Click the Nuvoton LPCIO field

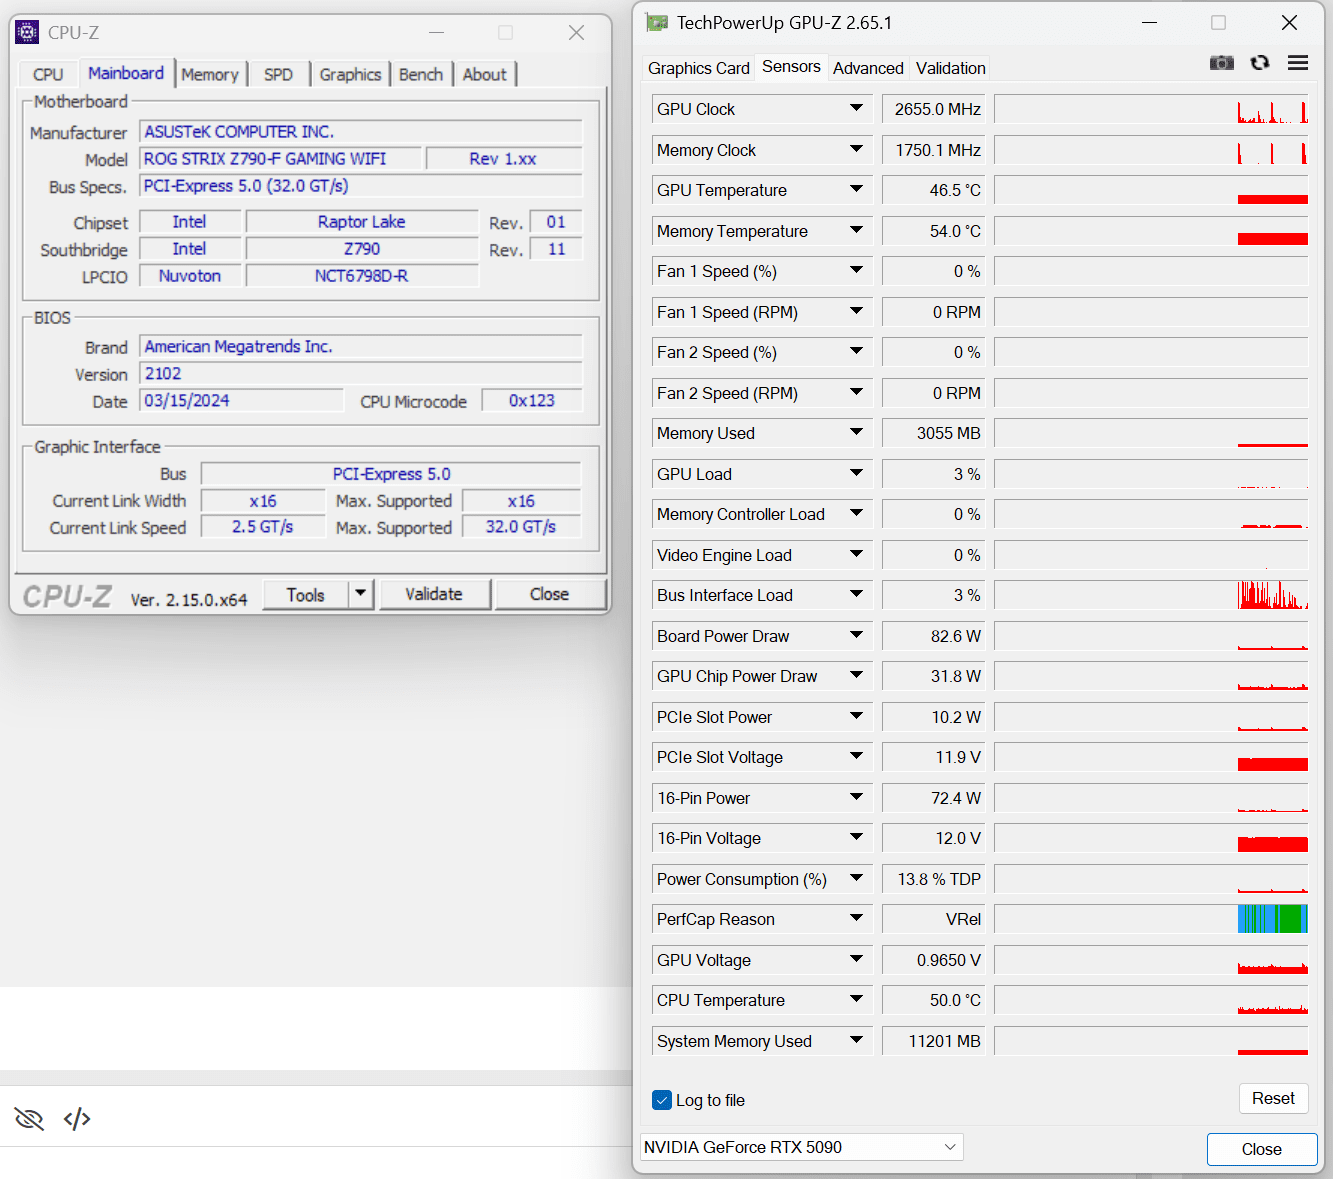190,275
